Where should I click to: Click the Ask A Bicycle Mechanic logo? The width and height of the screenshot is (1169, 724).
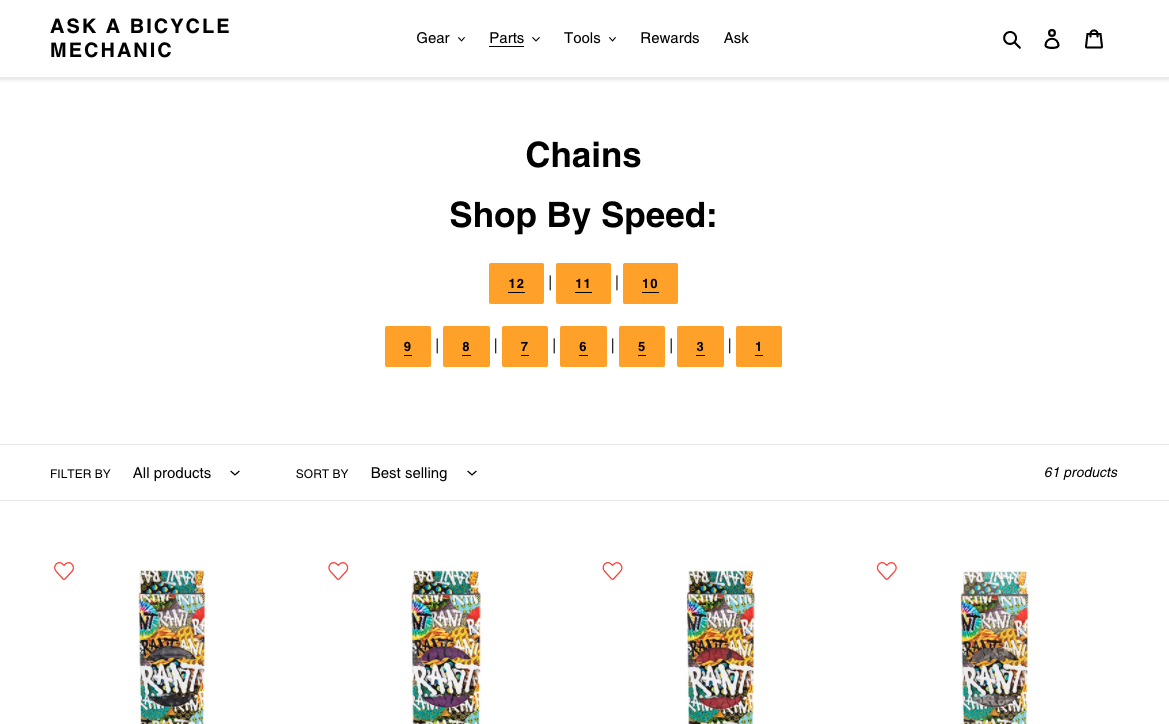click(x=140, y=38)
